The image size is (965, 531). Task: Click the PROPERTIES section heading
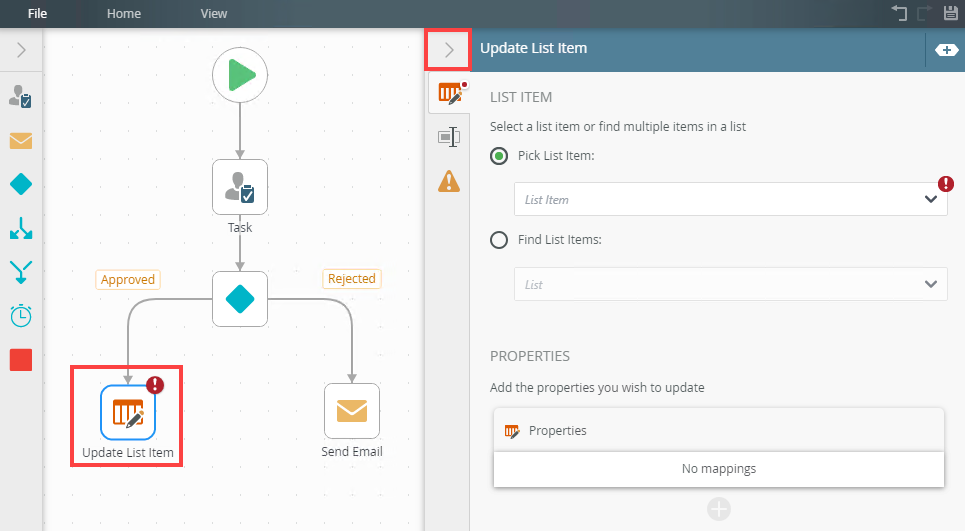(x=530, y=356)
